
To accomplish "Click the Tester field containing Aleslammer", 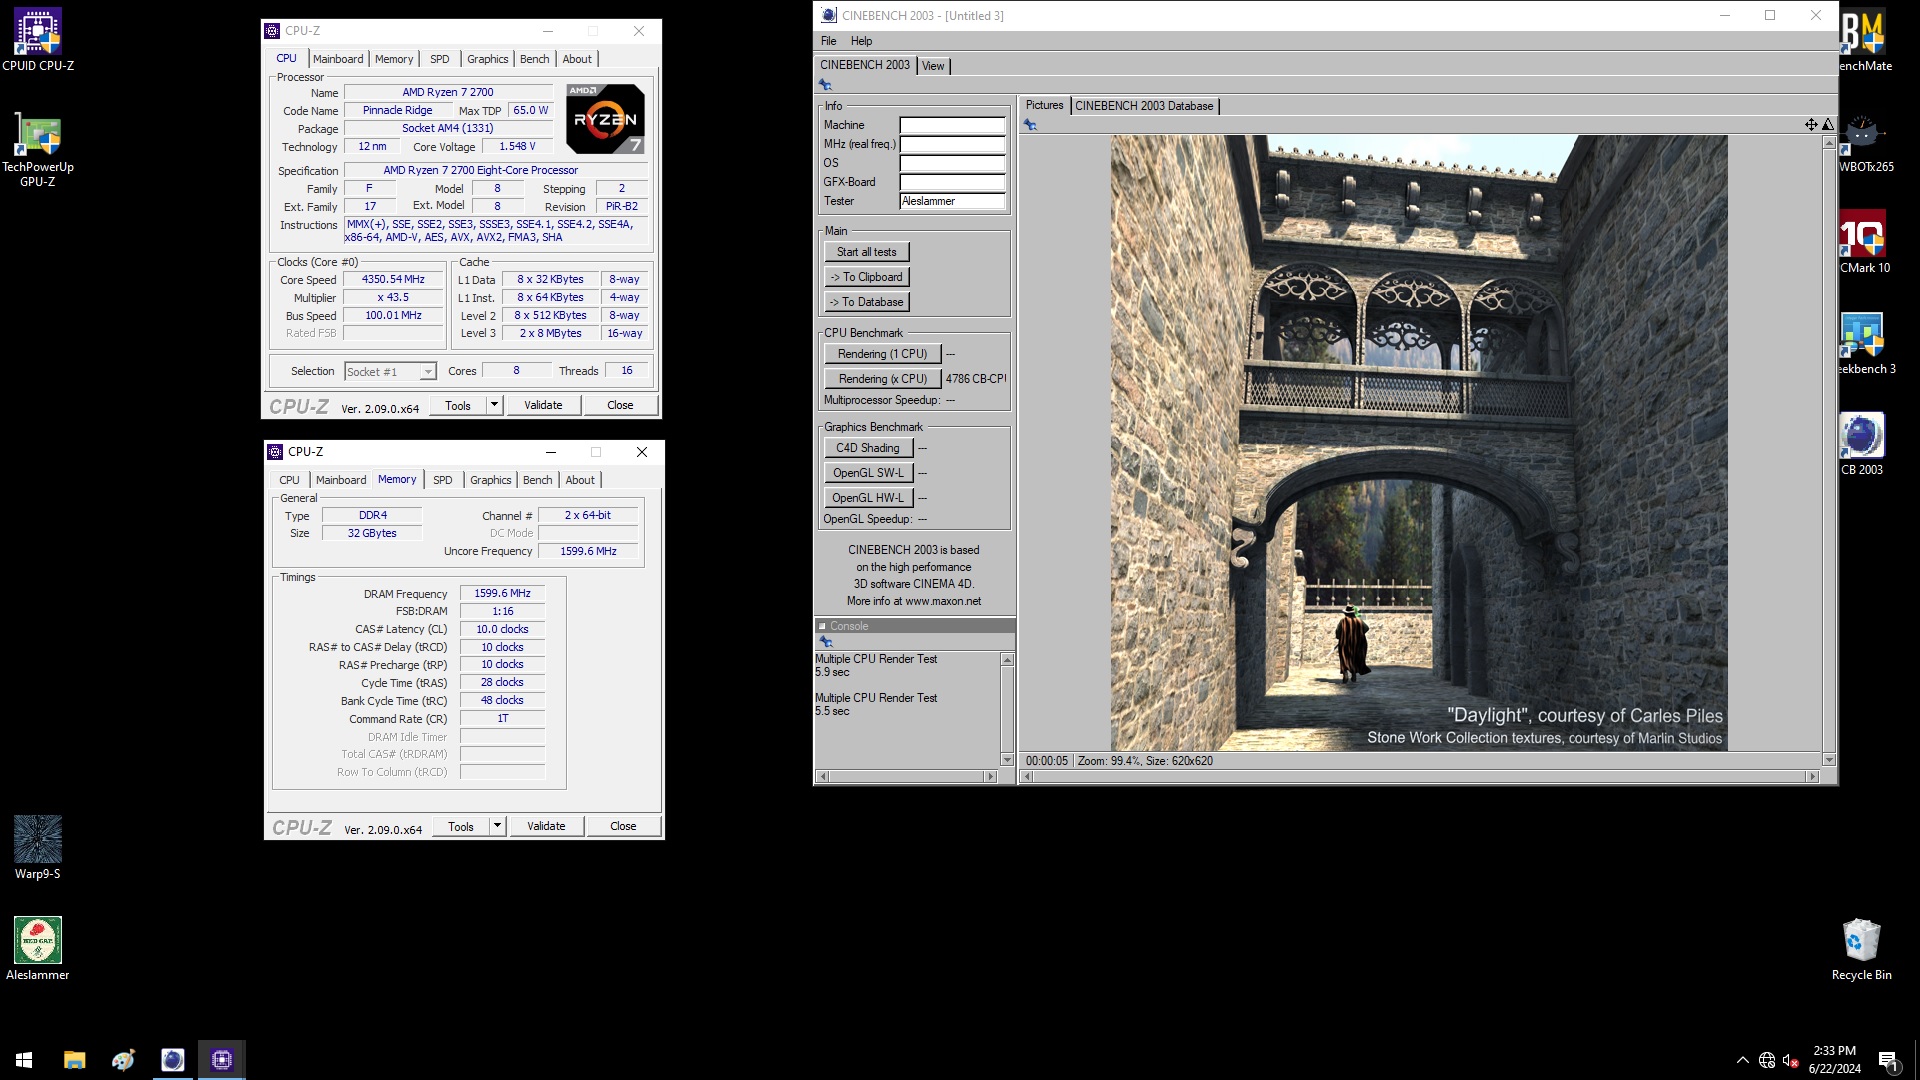I will [x=952, y=201].
